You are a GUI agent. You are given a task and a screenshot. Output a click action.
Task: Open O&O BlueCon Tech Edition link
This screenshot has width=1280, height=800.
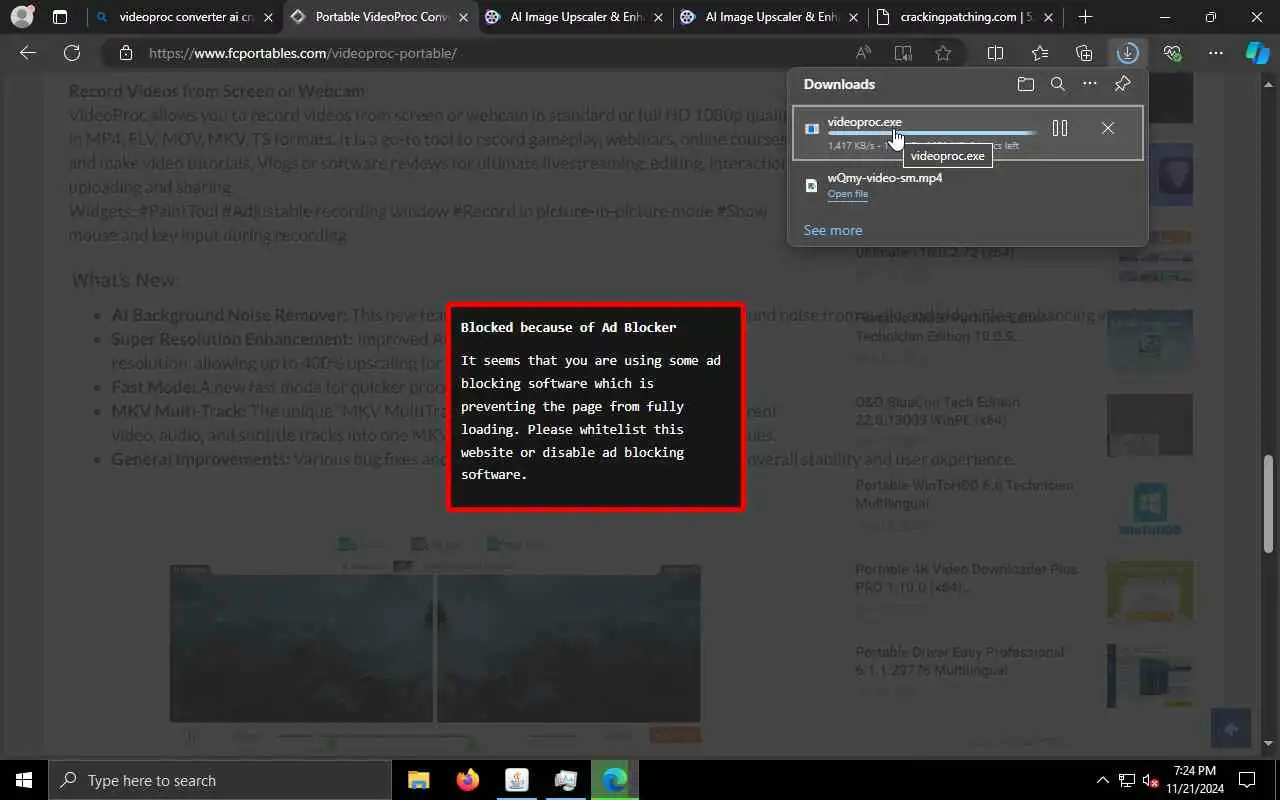(x=937, y=410)
